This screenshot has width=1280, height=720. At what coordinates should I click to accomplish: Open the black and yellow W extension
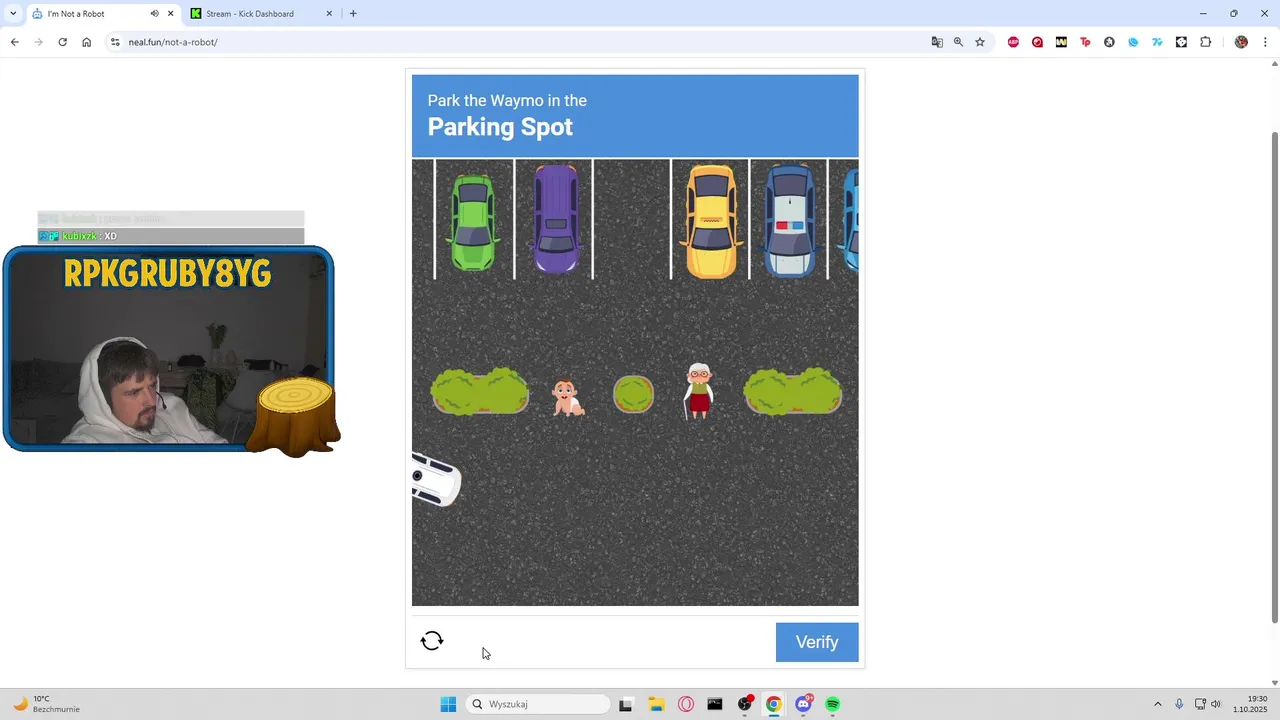tap(1061, 42)
